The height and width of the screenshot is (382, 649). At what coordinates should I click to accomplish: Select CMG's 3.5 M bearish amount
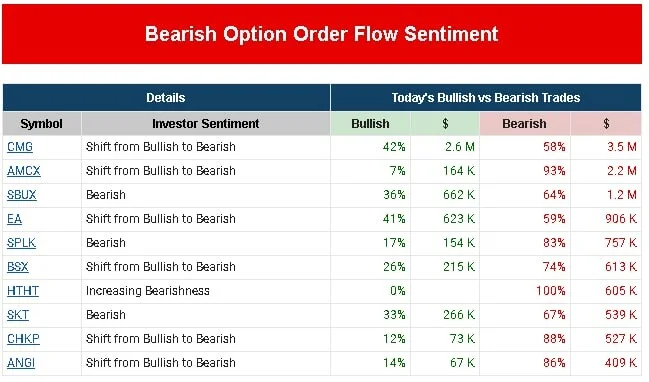pyautogui.click(x=622, y=147)
